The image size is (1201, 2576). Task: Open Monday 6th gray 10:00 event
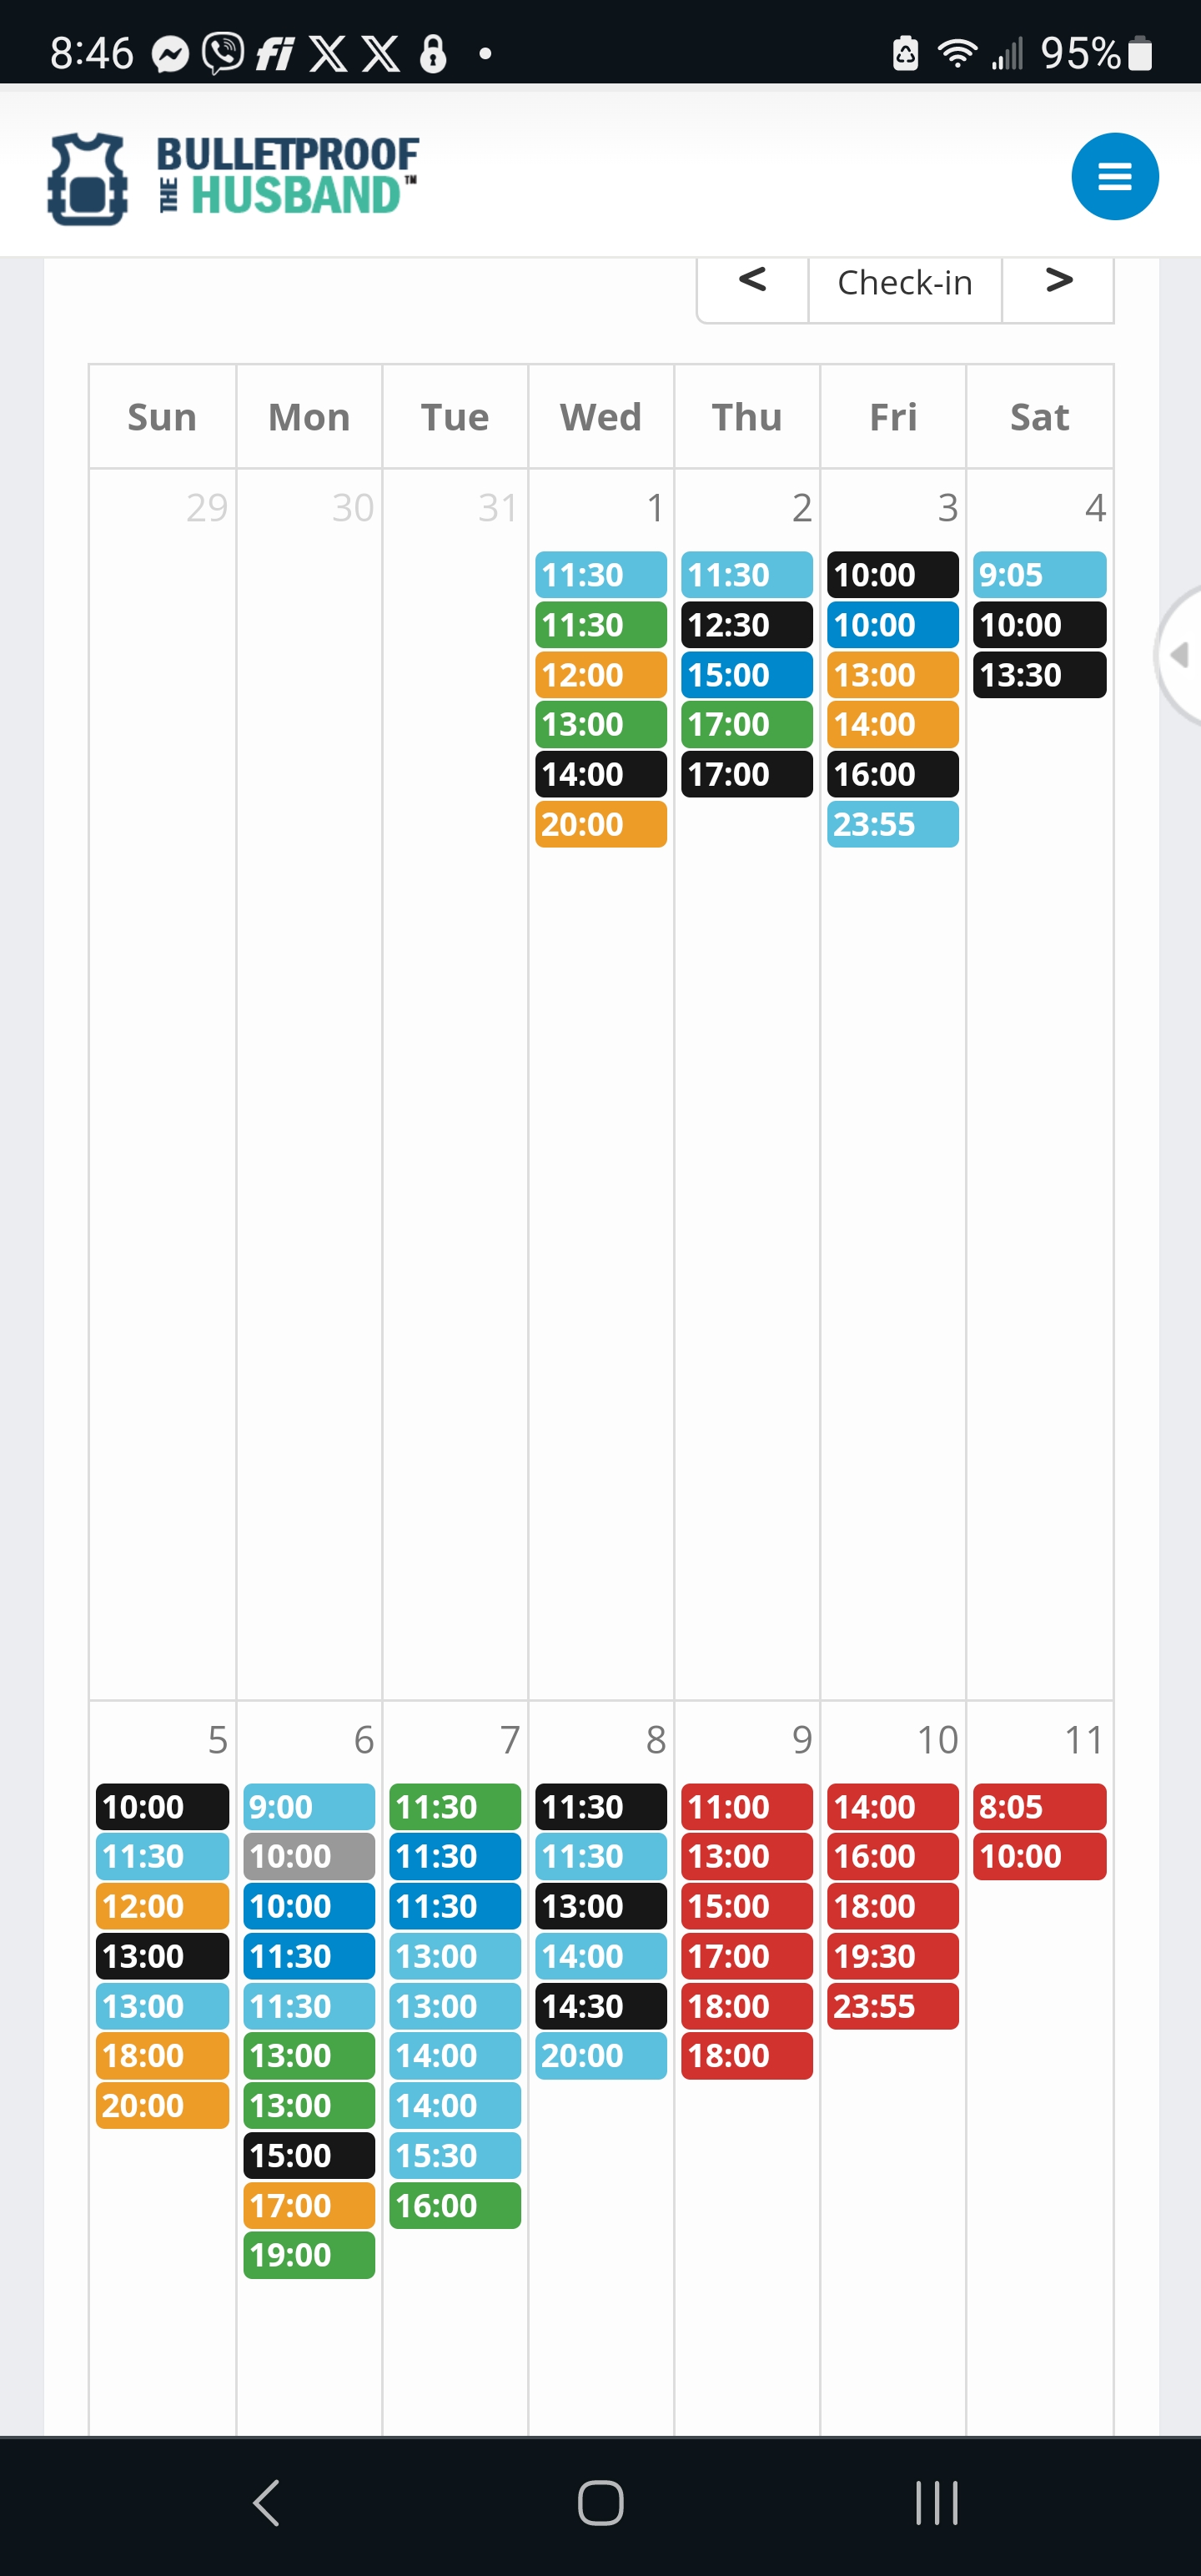309,1856
